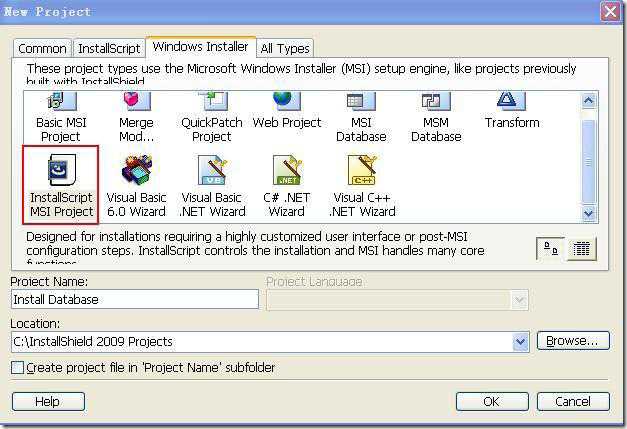
Task: Choose the Transform project icon
Action: [x=511, y=101]
